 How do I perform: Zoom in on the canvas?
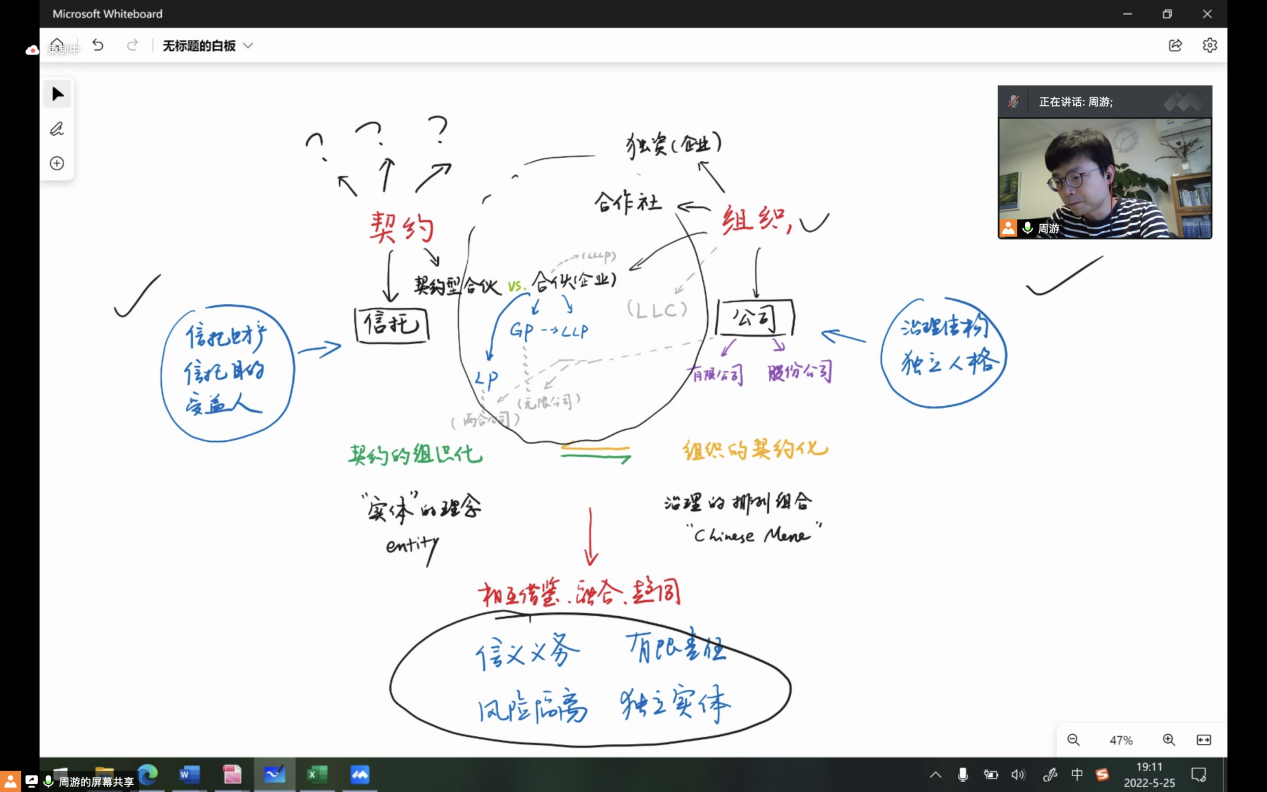tap(1168, 740)
